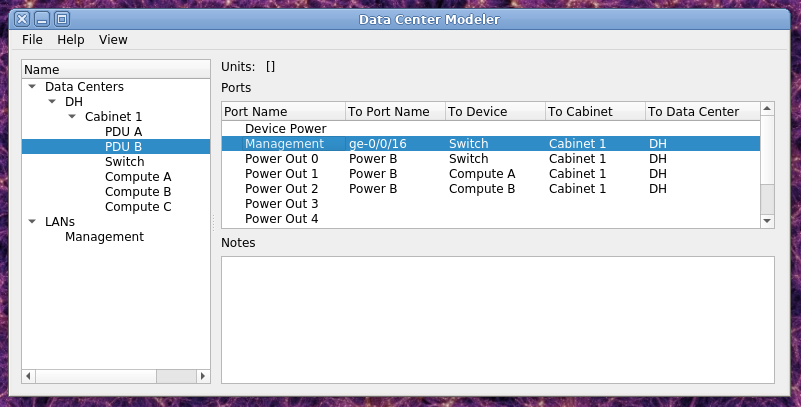Collapse the Data Centers tree node
Screen dimensions: 801x407
coord(32,87)
